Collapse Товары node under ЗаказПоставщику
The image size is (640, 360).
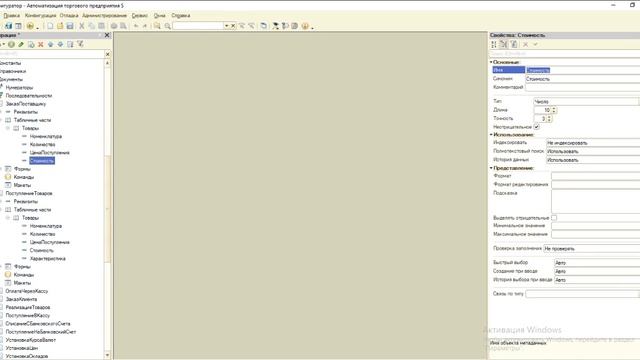pos(8,128)
